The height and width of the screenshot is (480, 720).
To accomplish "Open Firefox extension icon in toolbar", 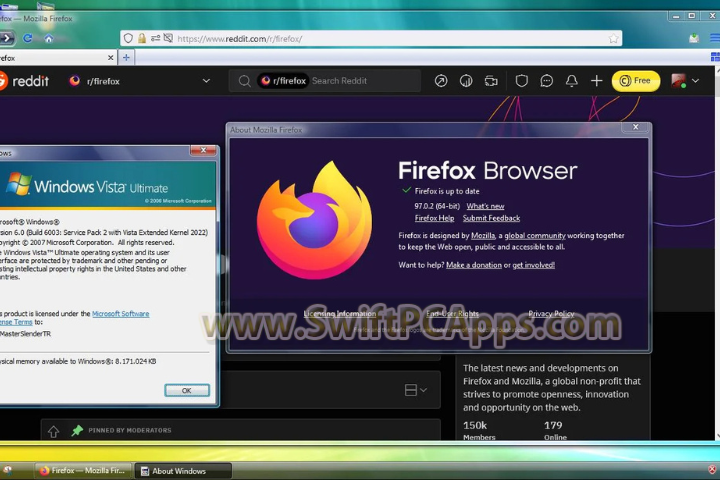I will [x=694, y=38].
